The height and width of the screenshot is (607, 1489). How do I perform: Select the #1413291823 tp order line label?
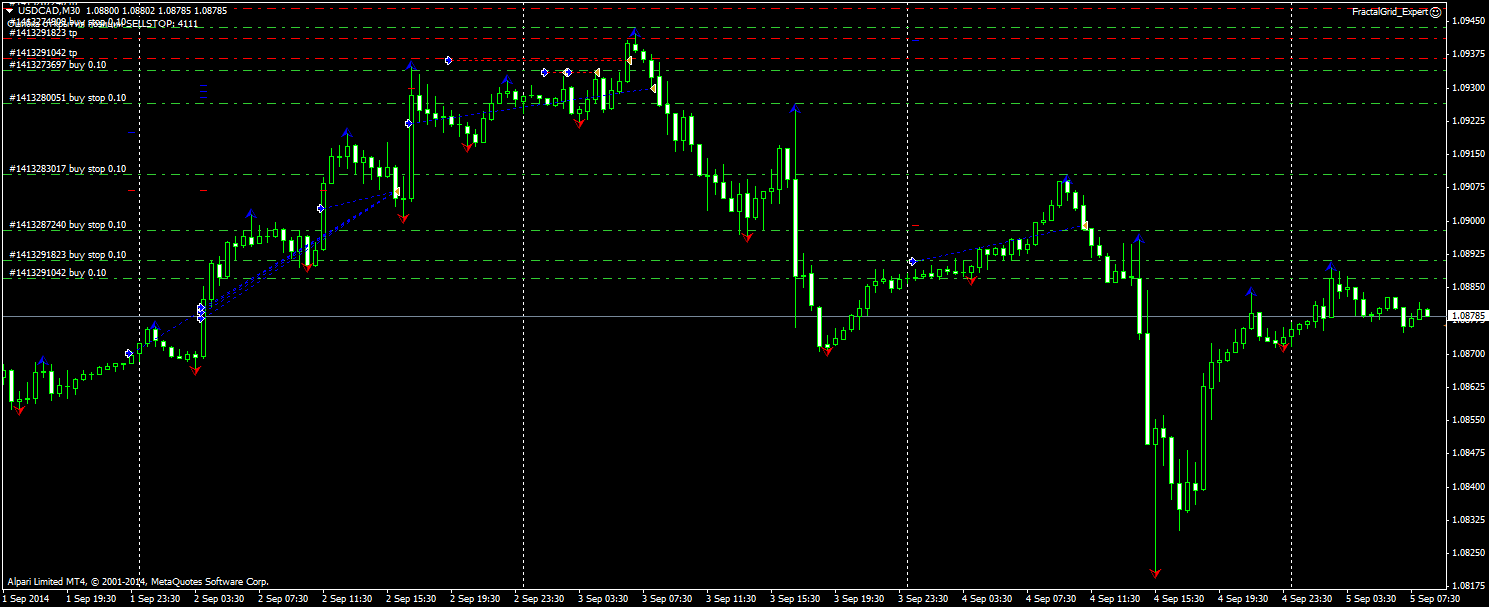tap(43, 33)
